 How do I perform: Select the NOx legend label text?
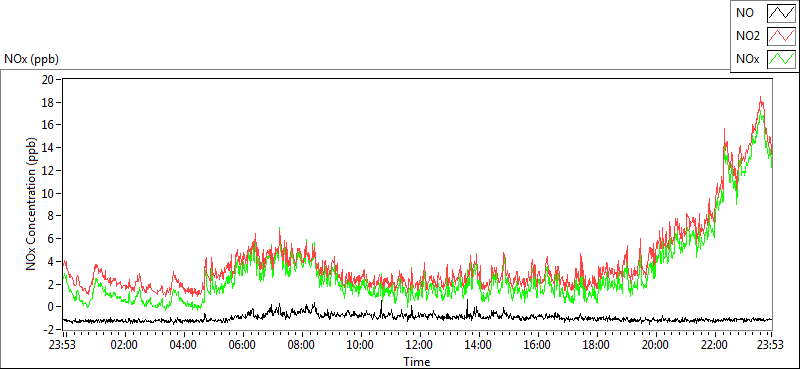[x=747, y=60]
